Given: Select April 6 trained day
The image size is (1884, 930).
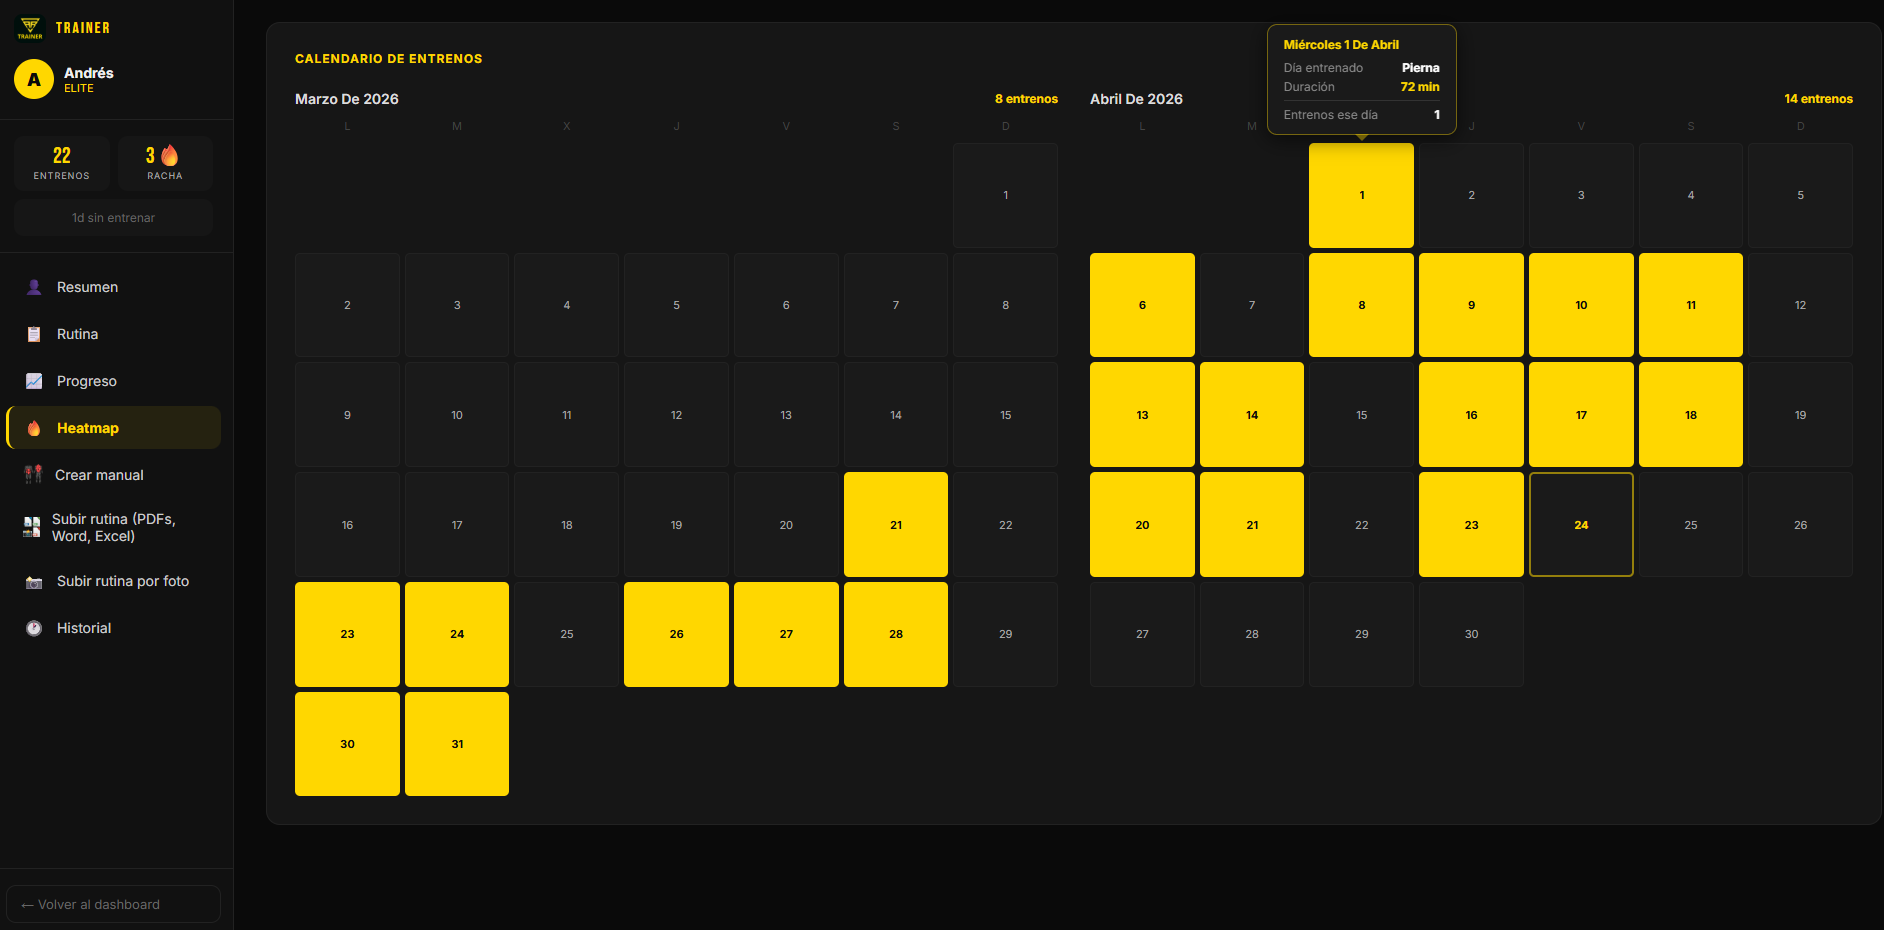Looking at the screenshot, I should click(x=1142, y=305).
